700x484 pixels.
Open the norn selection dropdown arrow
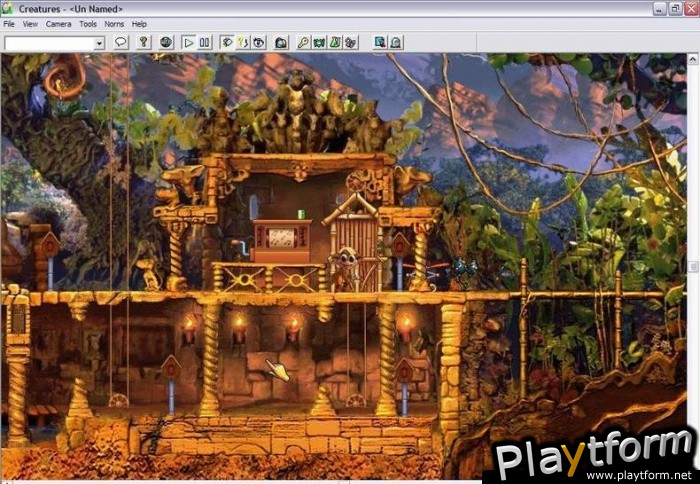tap(100, 43)
